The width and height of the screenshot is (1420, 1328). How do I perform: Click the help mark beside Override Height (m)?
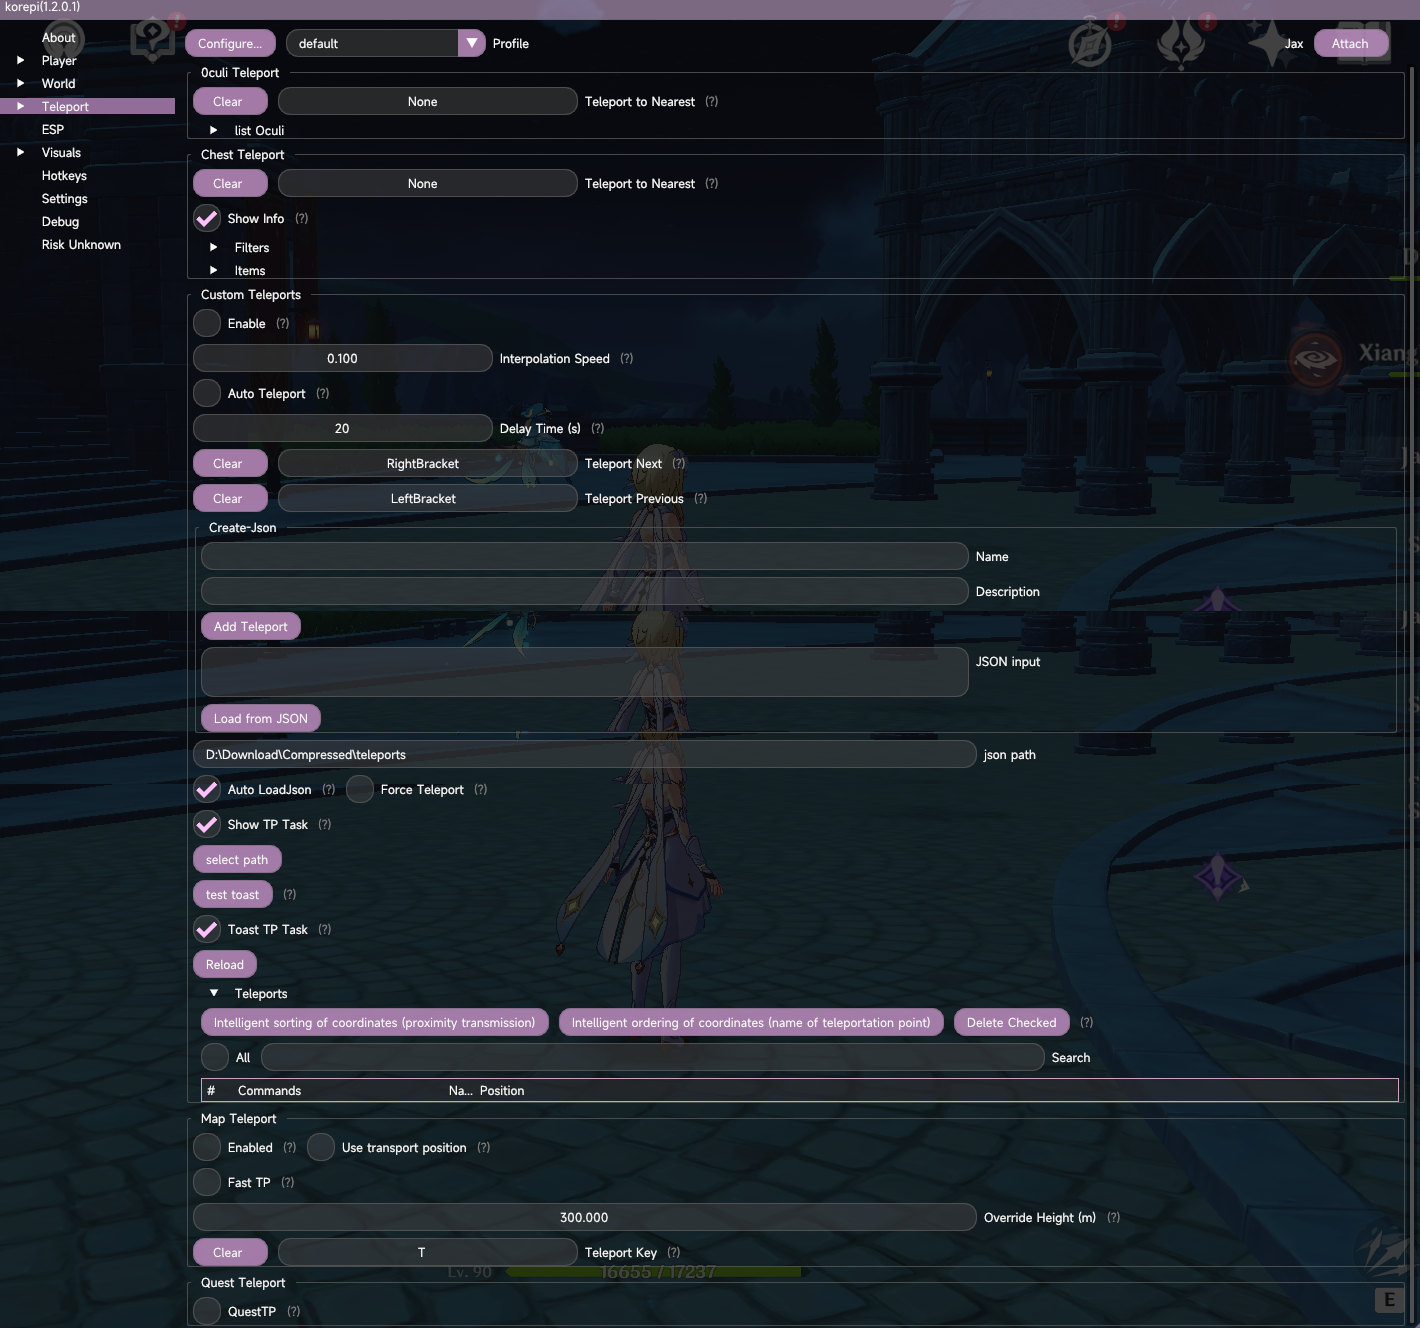[x=1114, y=1218]
